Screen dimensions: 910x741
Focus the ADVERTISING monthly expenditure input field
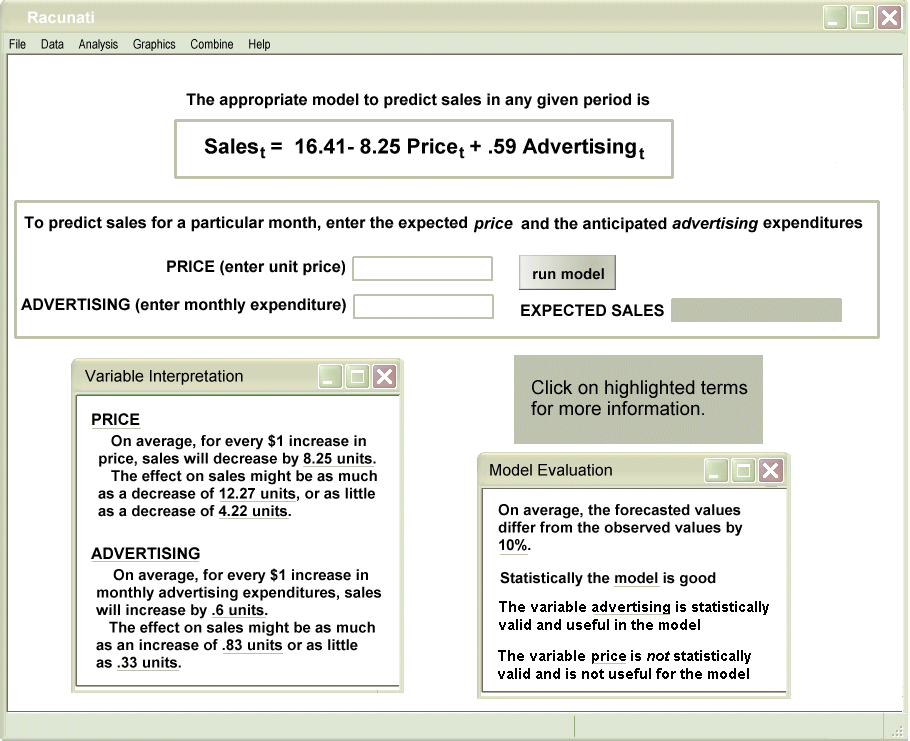[x=423, y=306]
